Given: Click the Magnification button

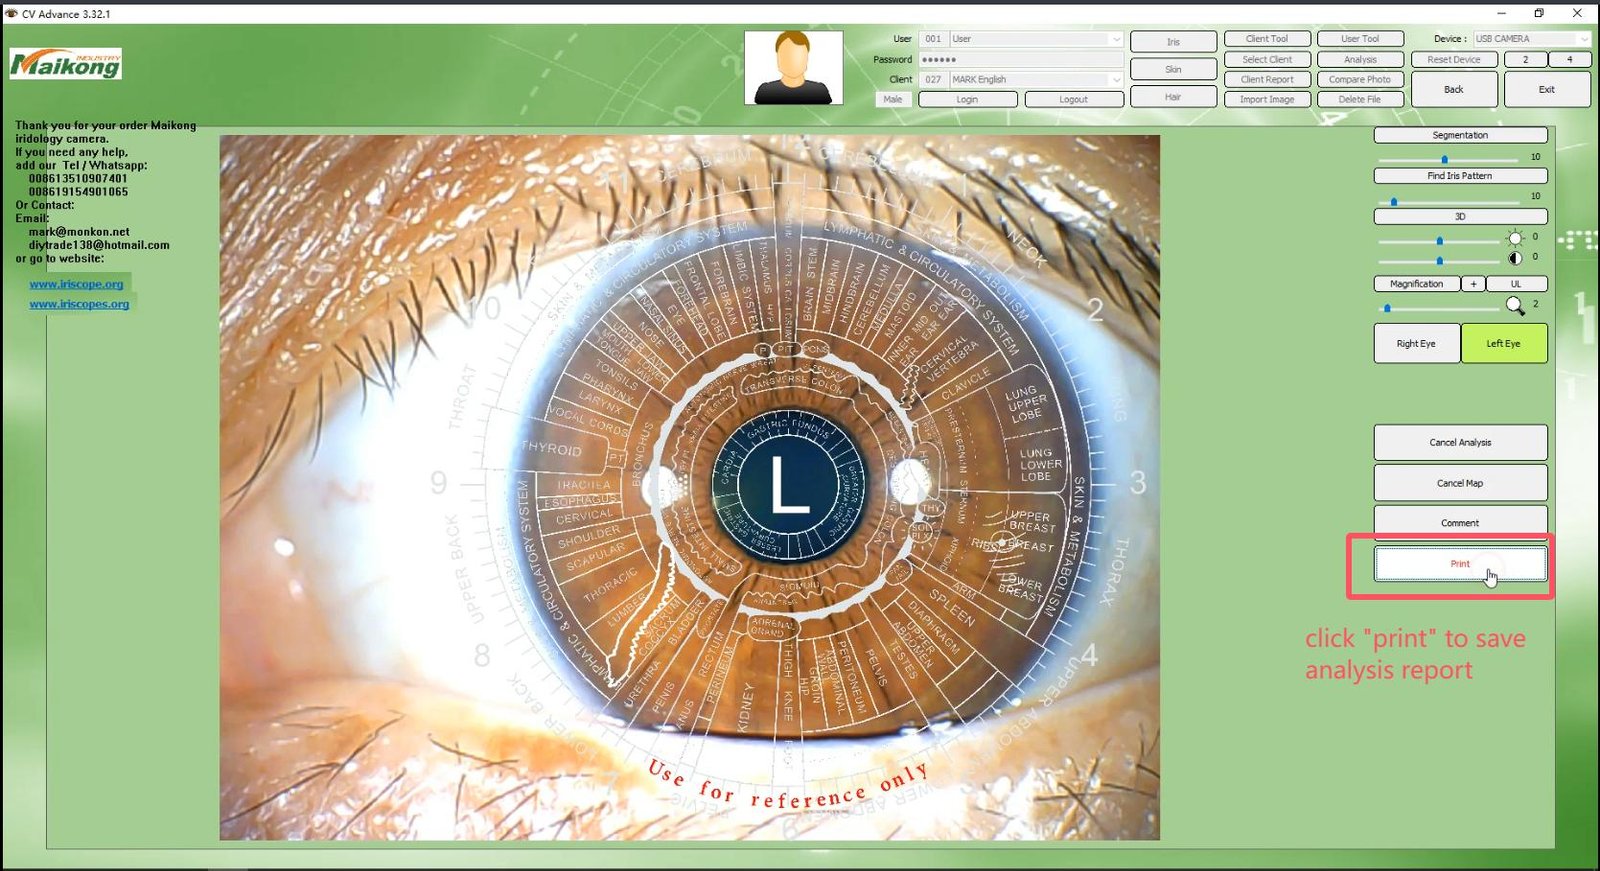Looking at the screenshot, I should 1417,284.
